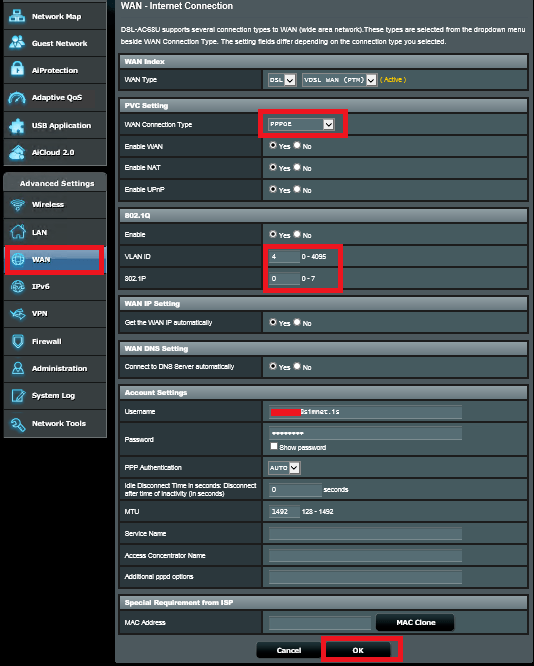
Task: Set Enable UPnP to No
Action: coord(297,189)
